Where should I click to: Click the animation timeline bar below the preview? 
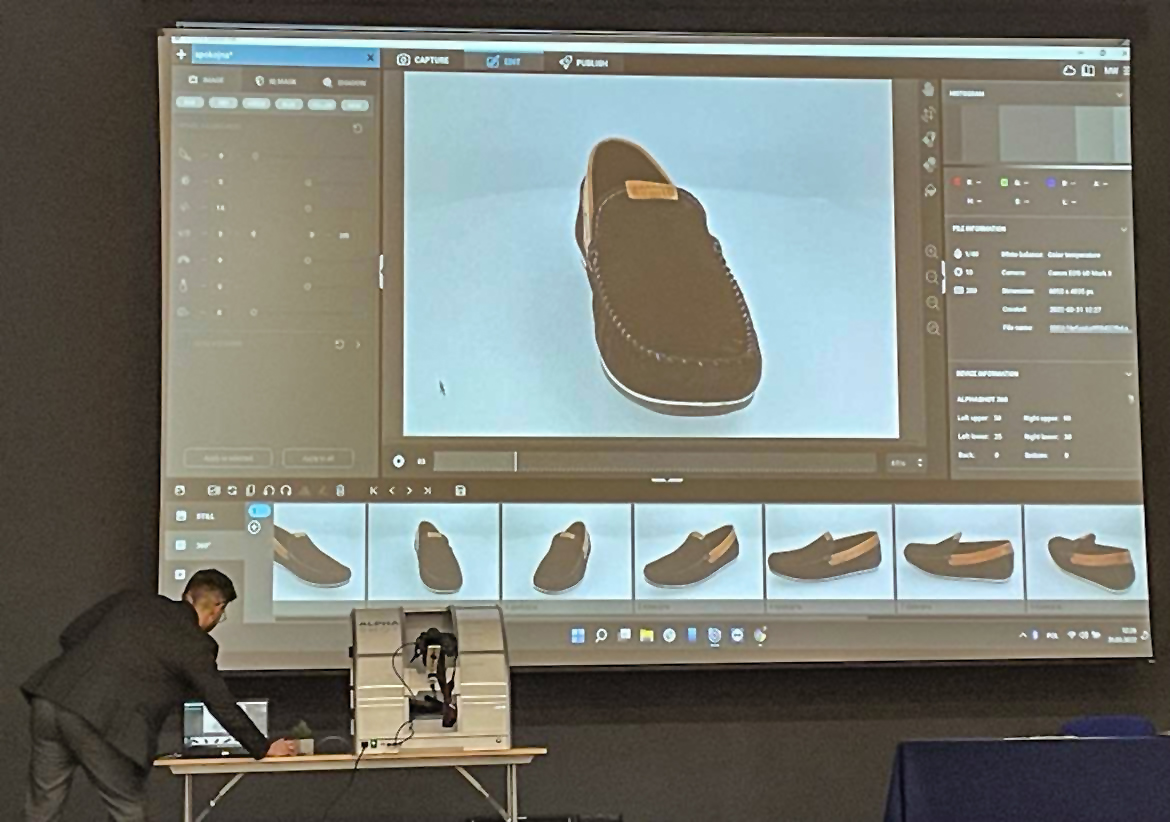click(x=650, y=462)
